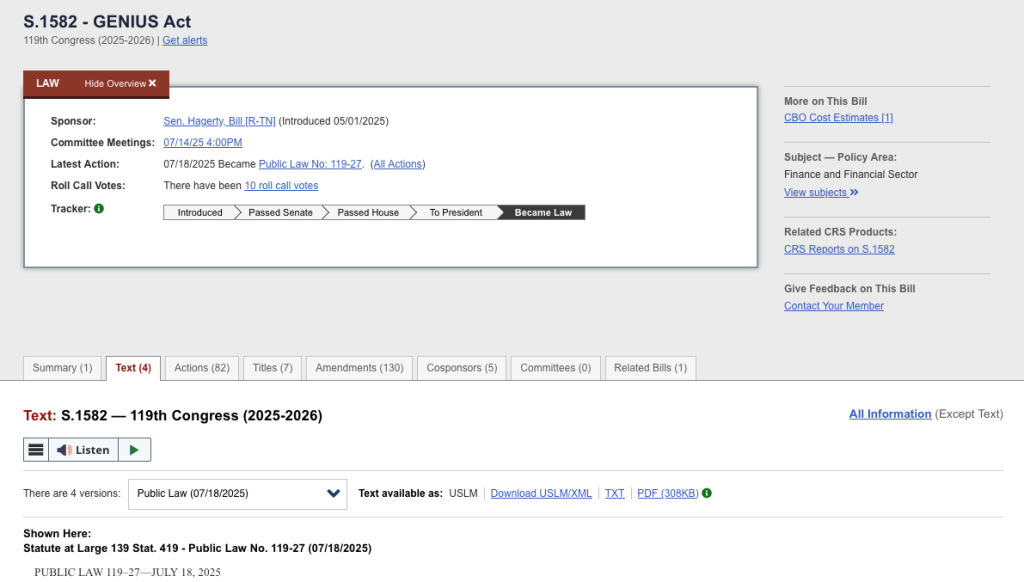Open Sen. Hagerty, Bill sponsor link
Screen dimensions: 1024x582
click(x=219, y=121)
